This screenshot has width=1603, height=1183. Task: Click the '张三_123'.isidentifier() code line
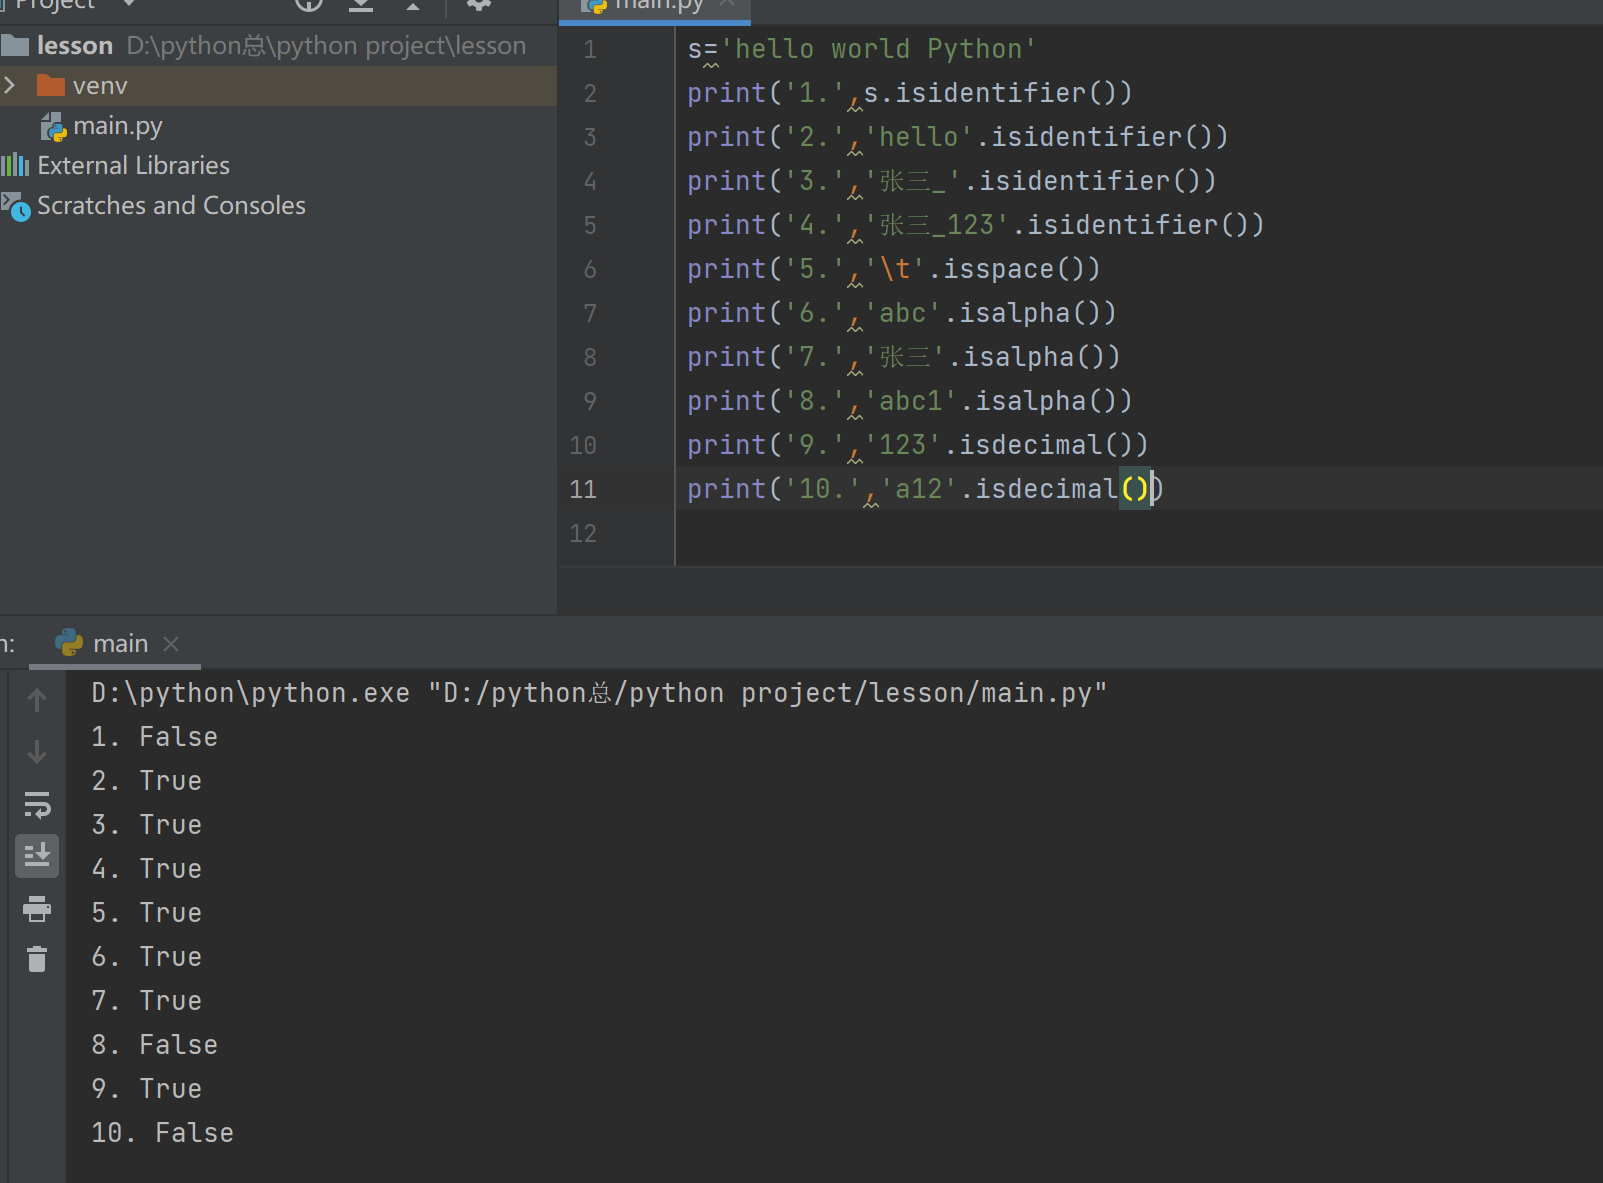pos(975,225)
